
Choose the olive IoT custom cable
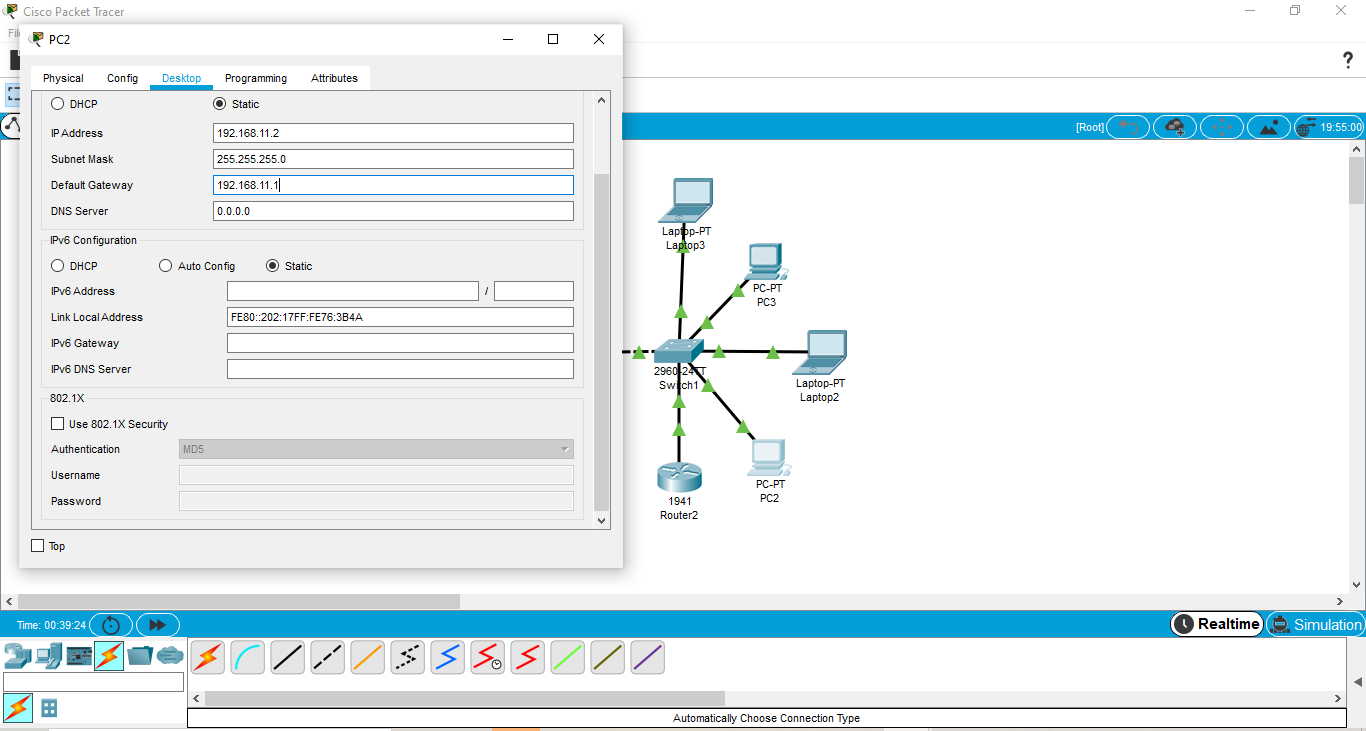point(608,657)
